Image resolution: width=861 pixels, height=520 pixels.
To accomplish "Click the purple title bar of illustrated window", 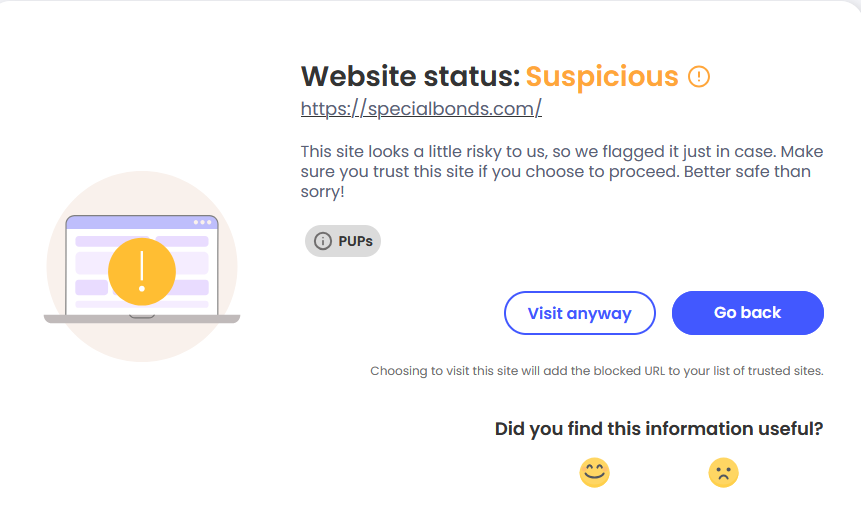I will point(130,222).
